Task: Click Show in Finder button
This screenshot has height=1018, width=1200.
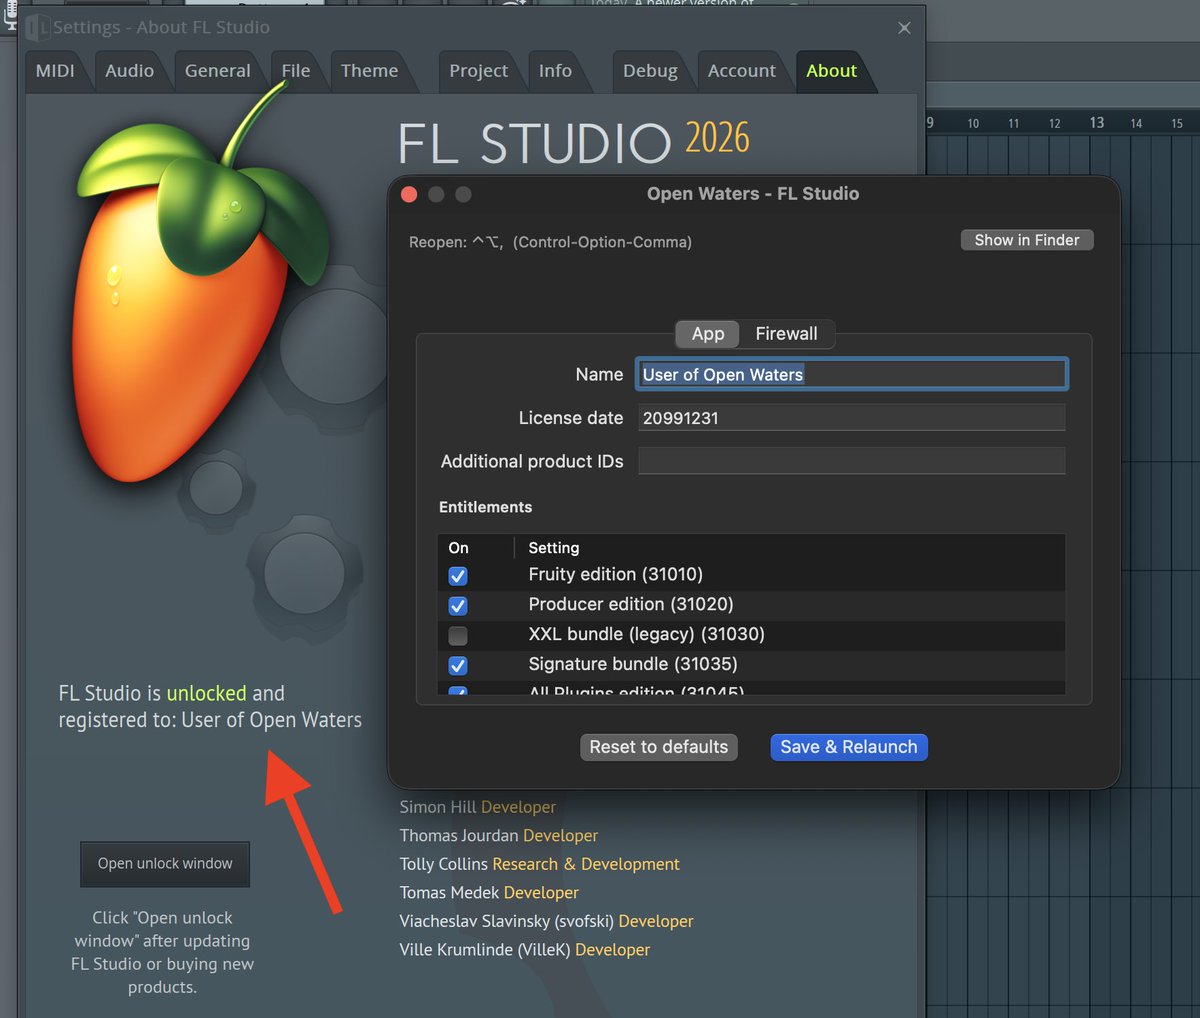Action: [1027, 240]
